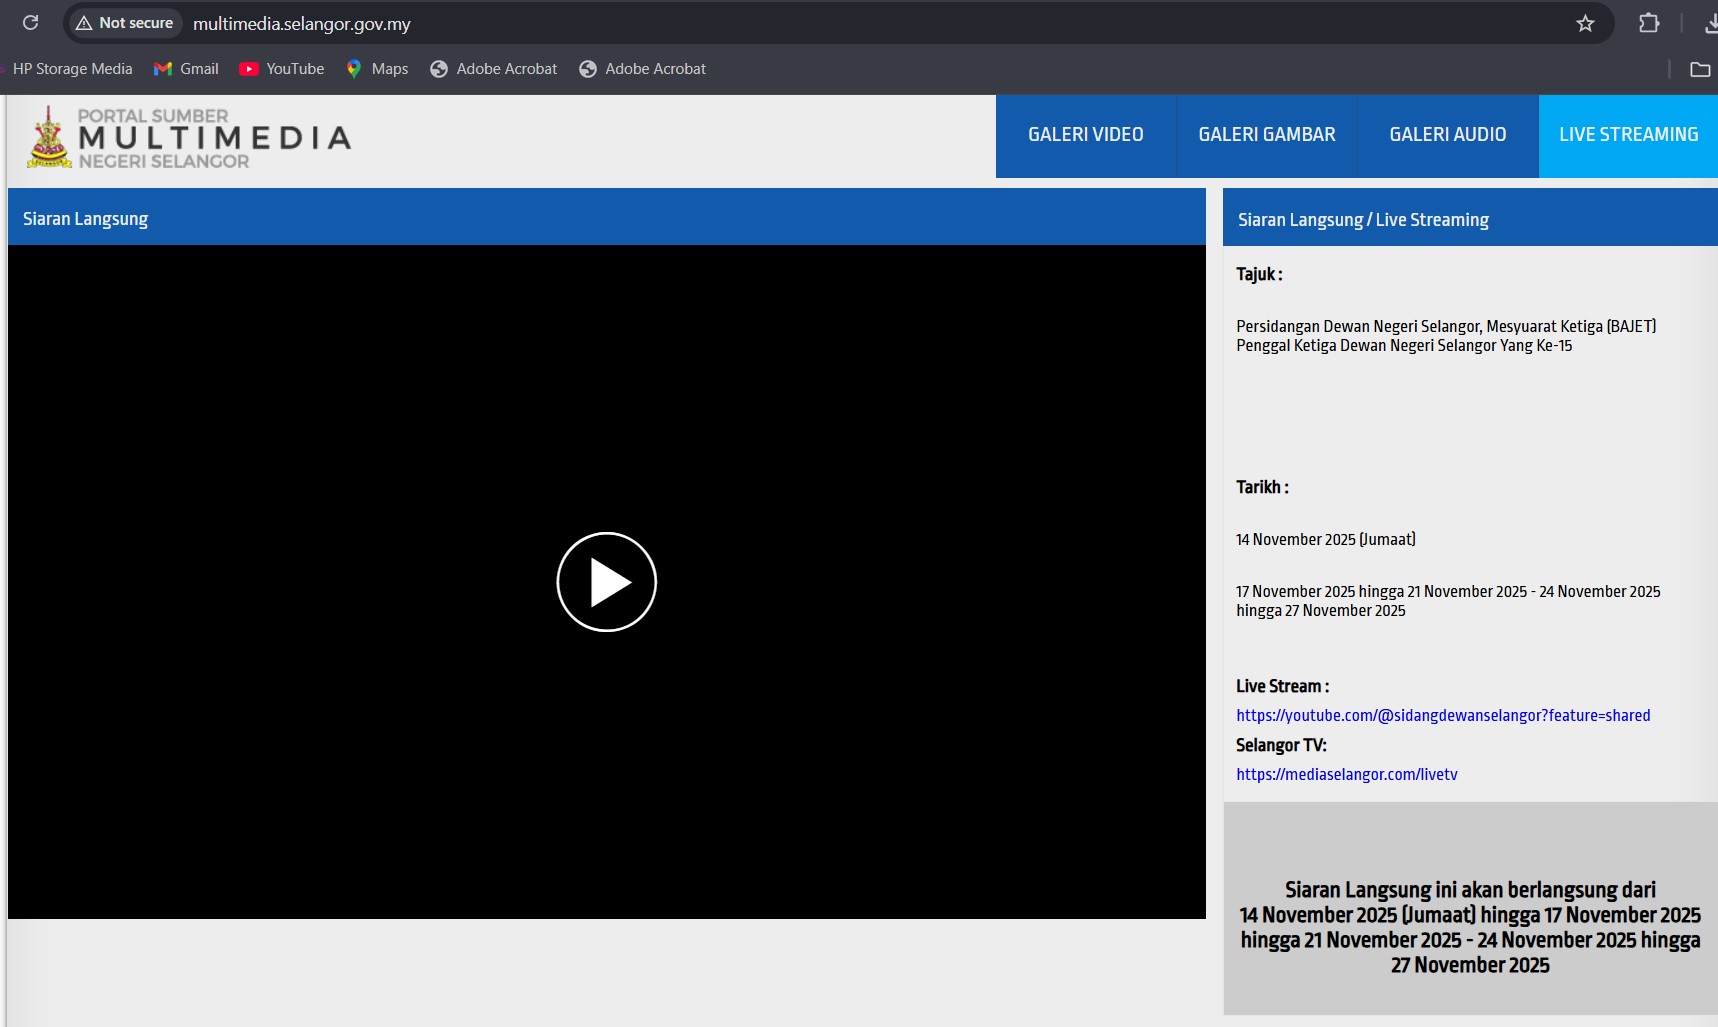
Task: Open the Galeri Audio tab
Action: tap(1447, 135)
